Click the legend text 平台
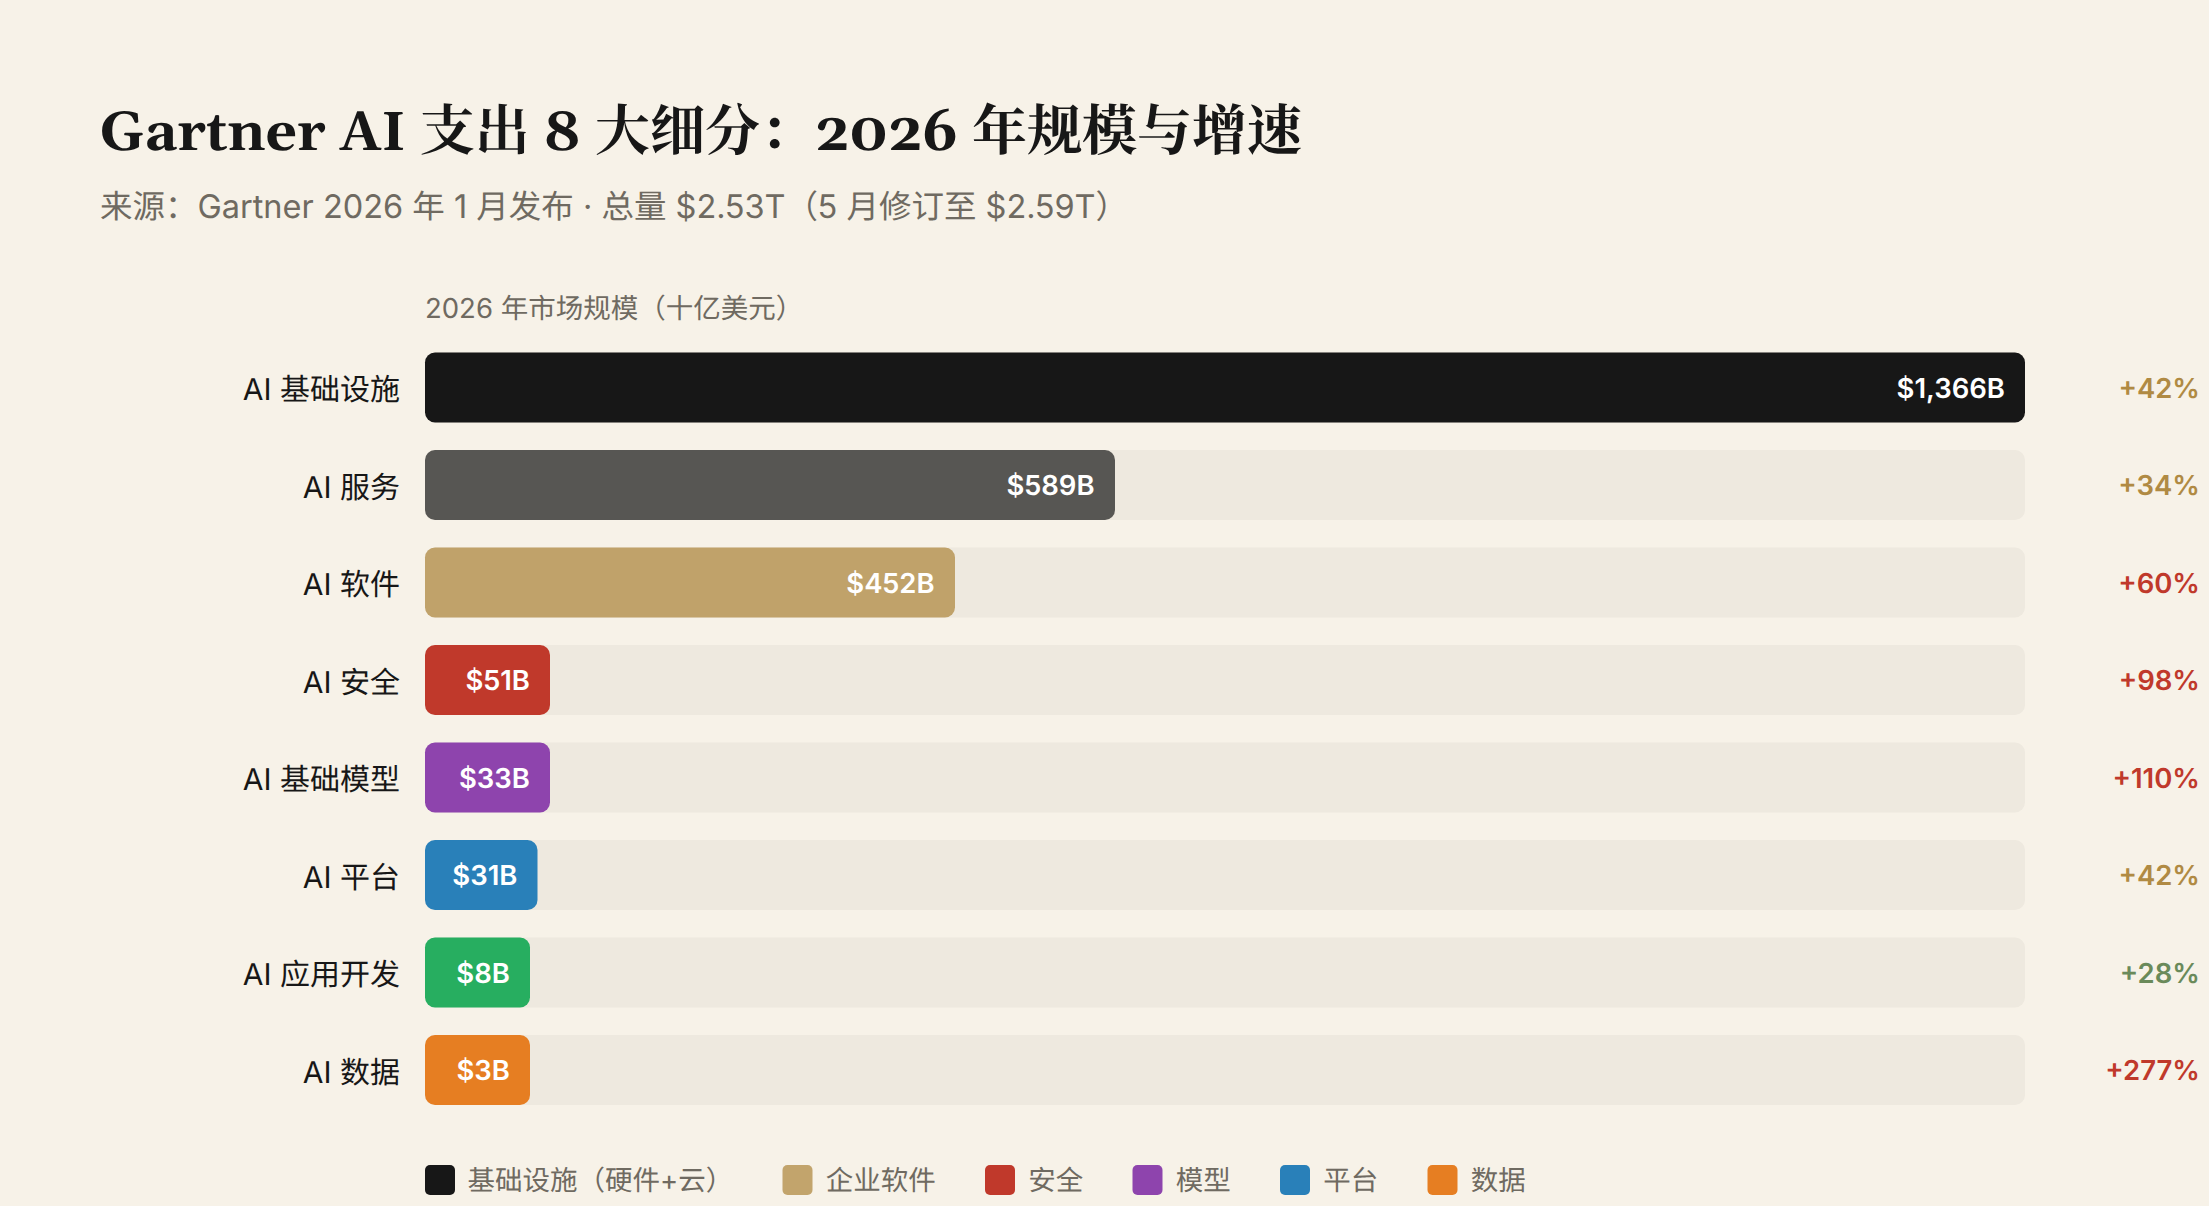The image size is (2209, 1206). coord(1350,1180)
